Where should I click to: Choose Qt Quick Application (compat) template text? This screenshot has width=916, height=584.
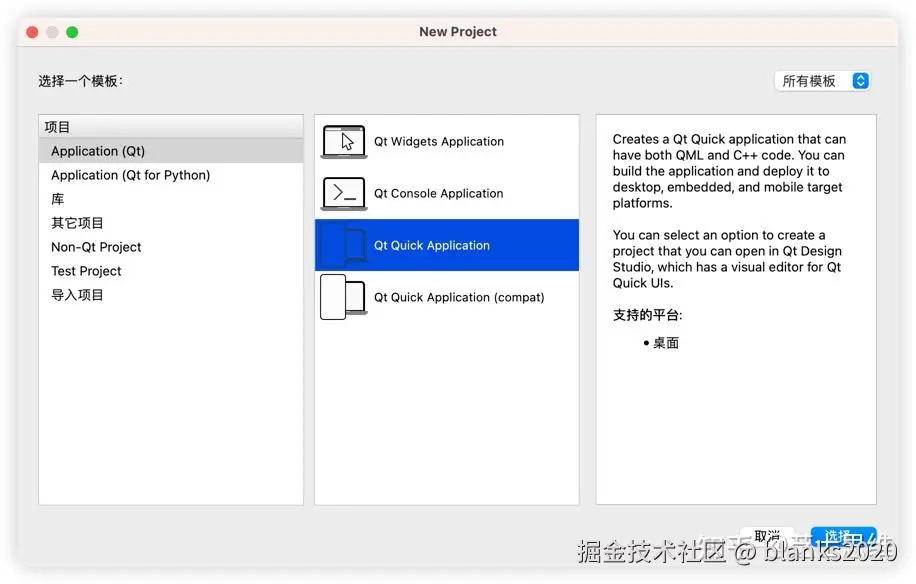tap(459, 297)
